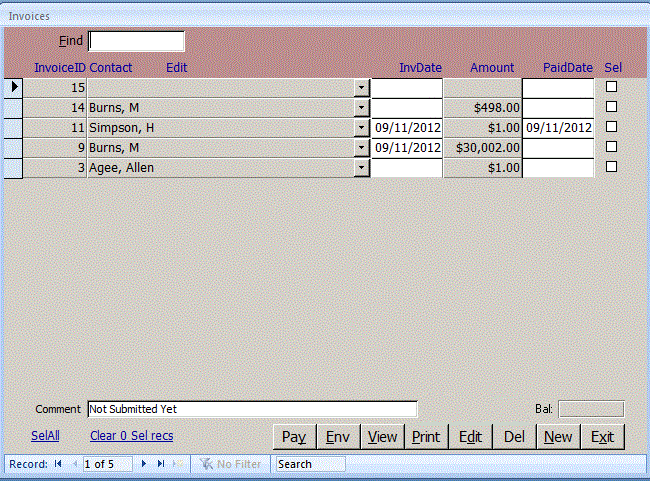Open contact dropdown for Simpson, H row

[x=361, y=128]
